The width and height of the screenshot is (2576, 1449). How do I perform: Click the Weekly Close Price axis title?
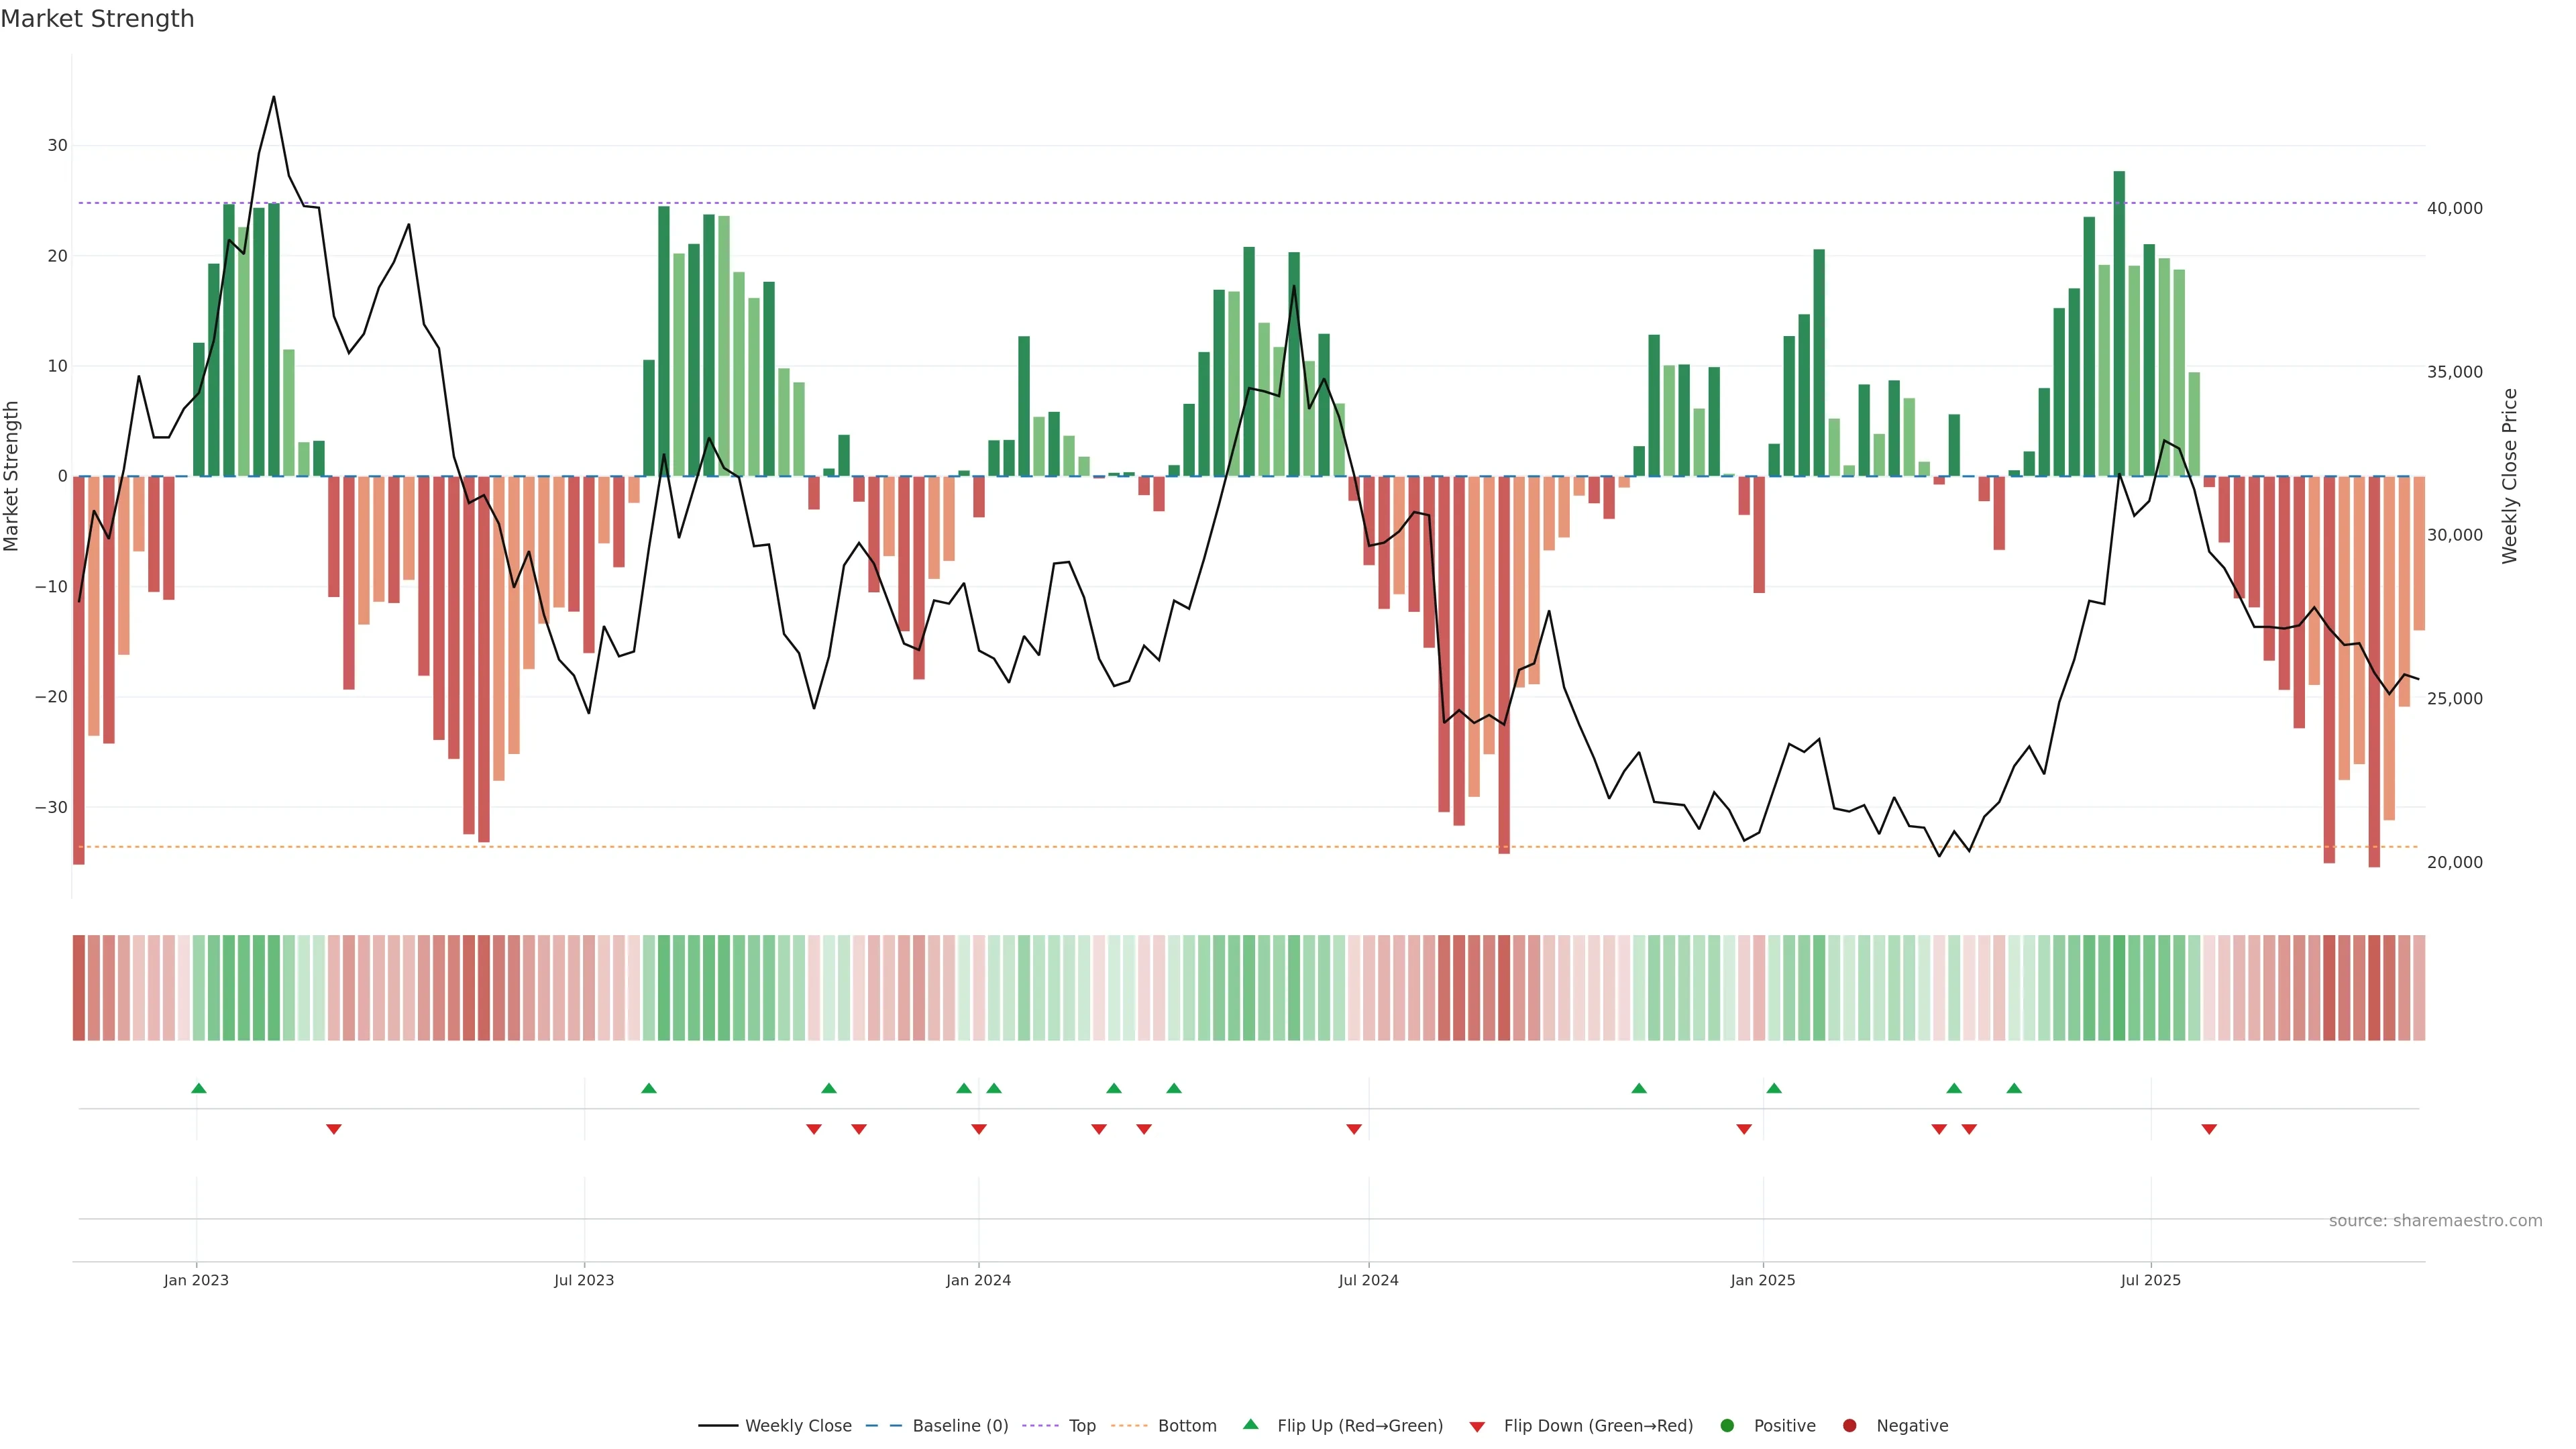coord(2509,476)
